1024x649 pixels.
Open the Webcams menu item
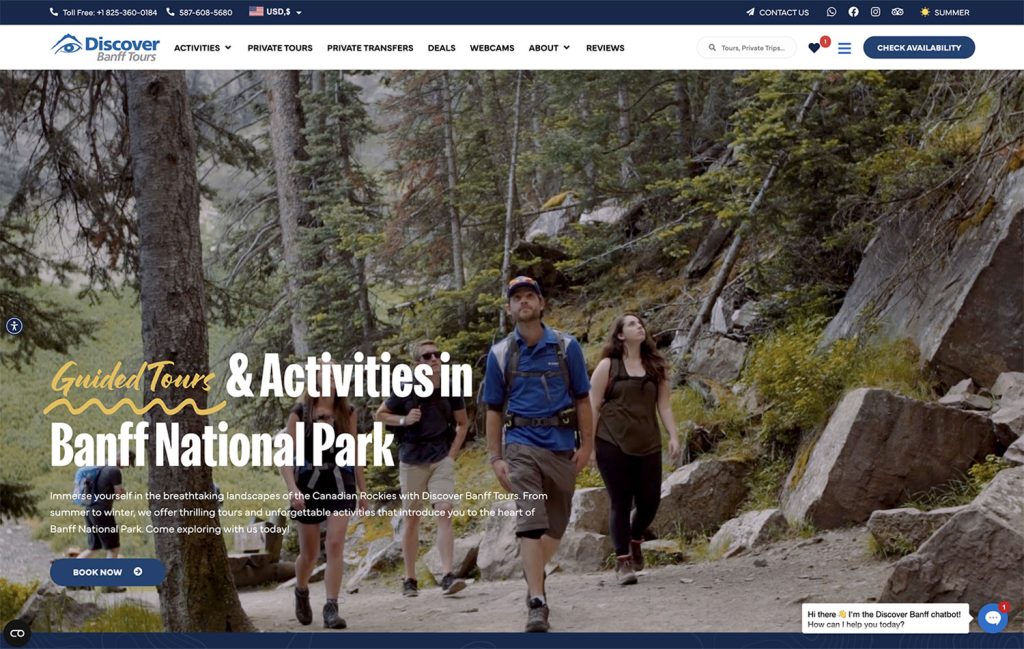click(x=492, y=48)
